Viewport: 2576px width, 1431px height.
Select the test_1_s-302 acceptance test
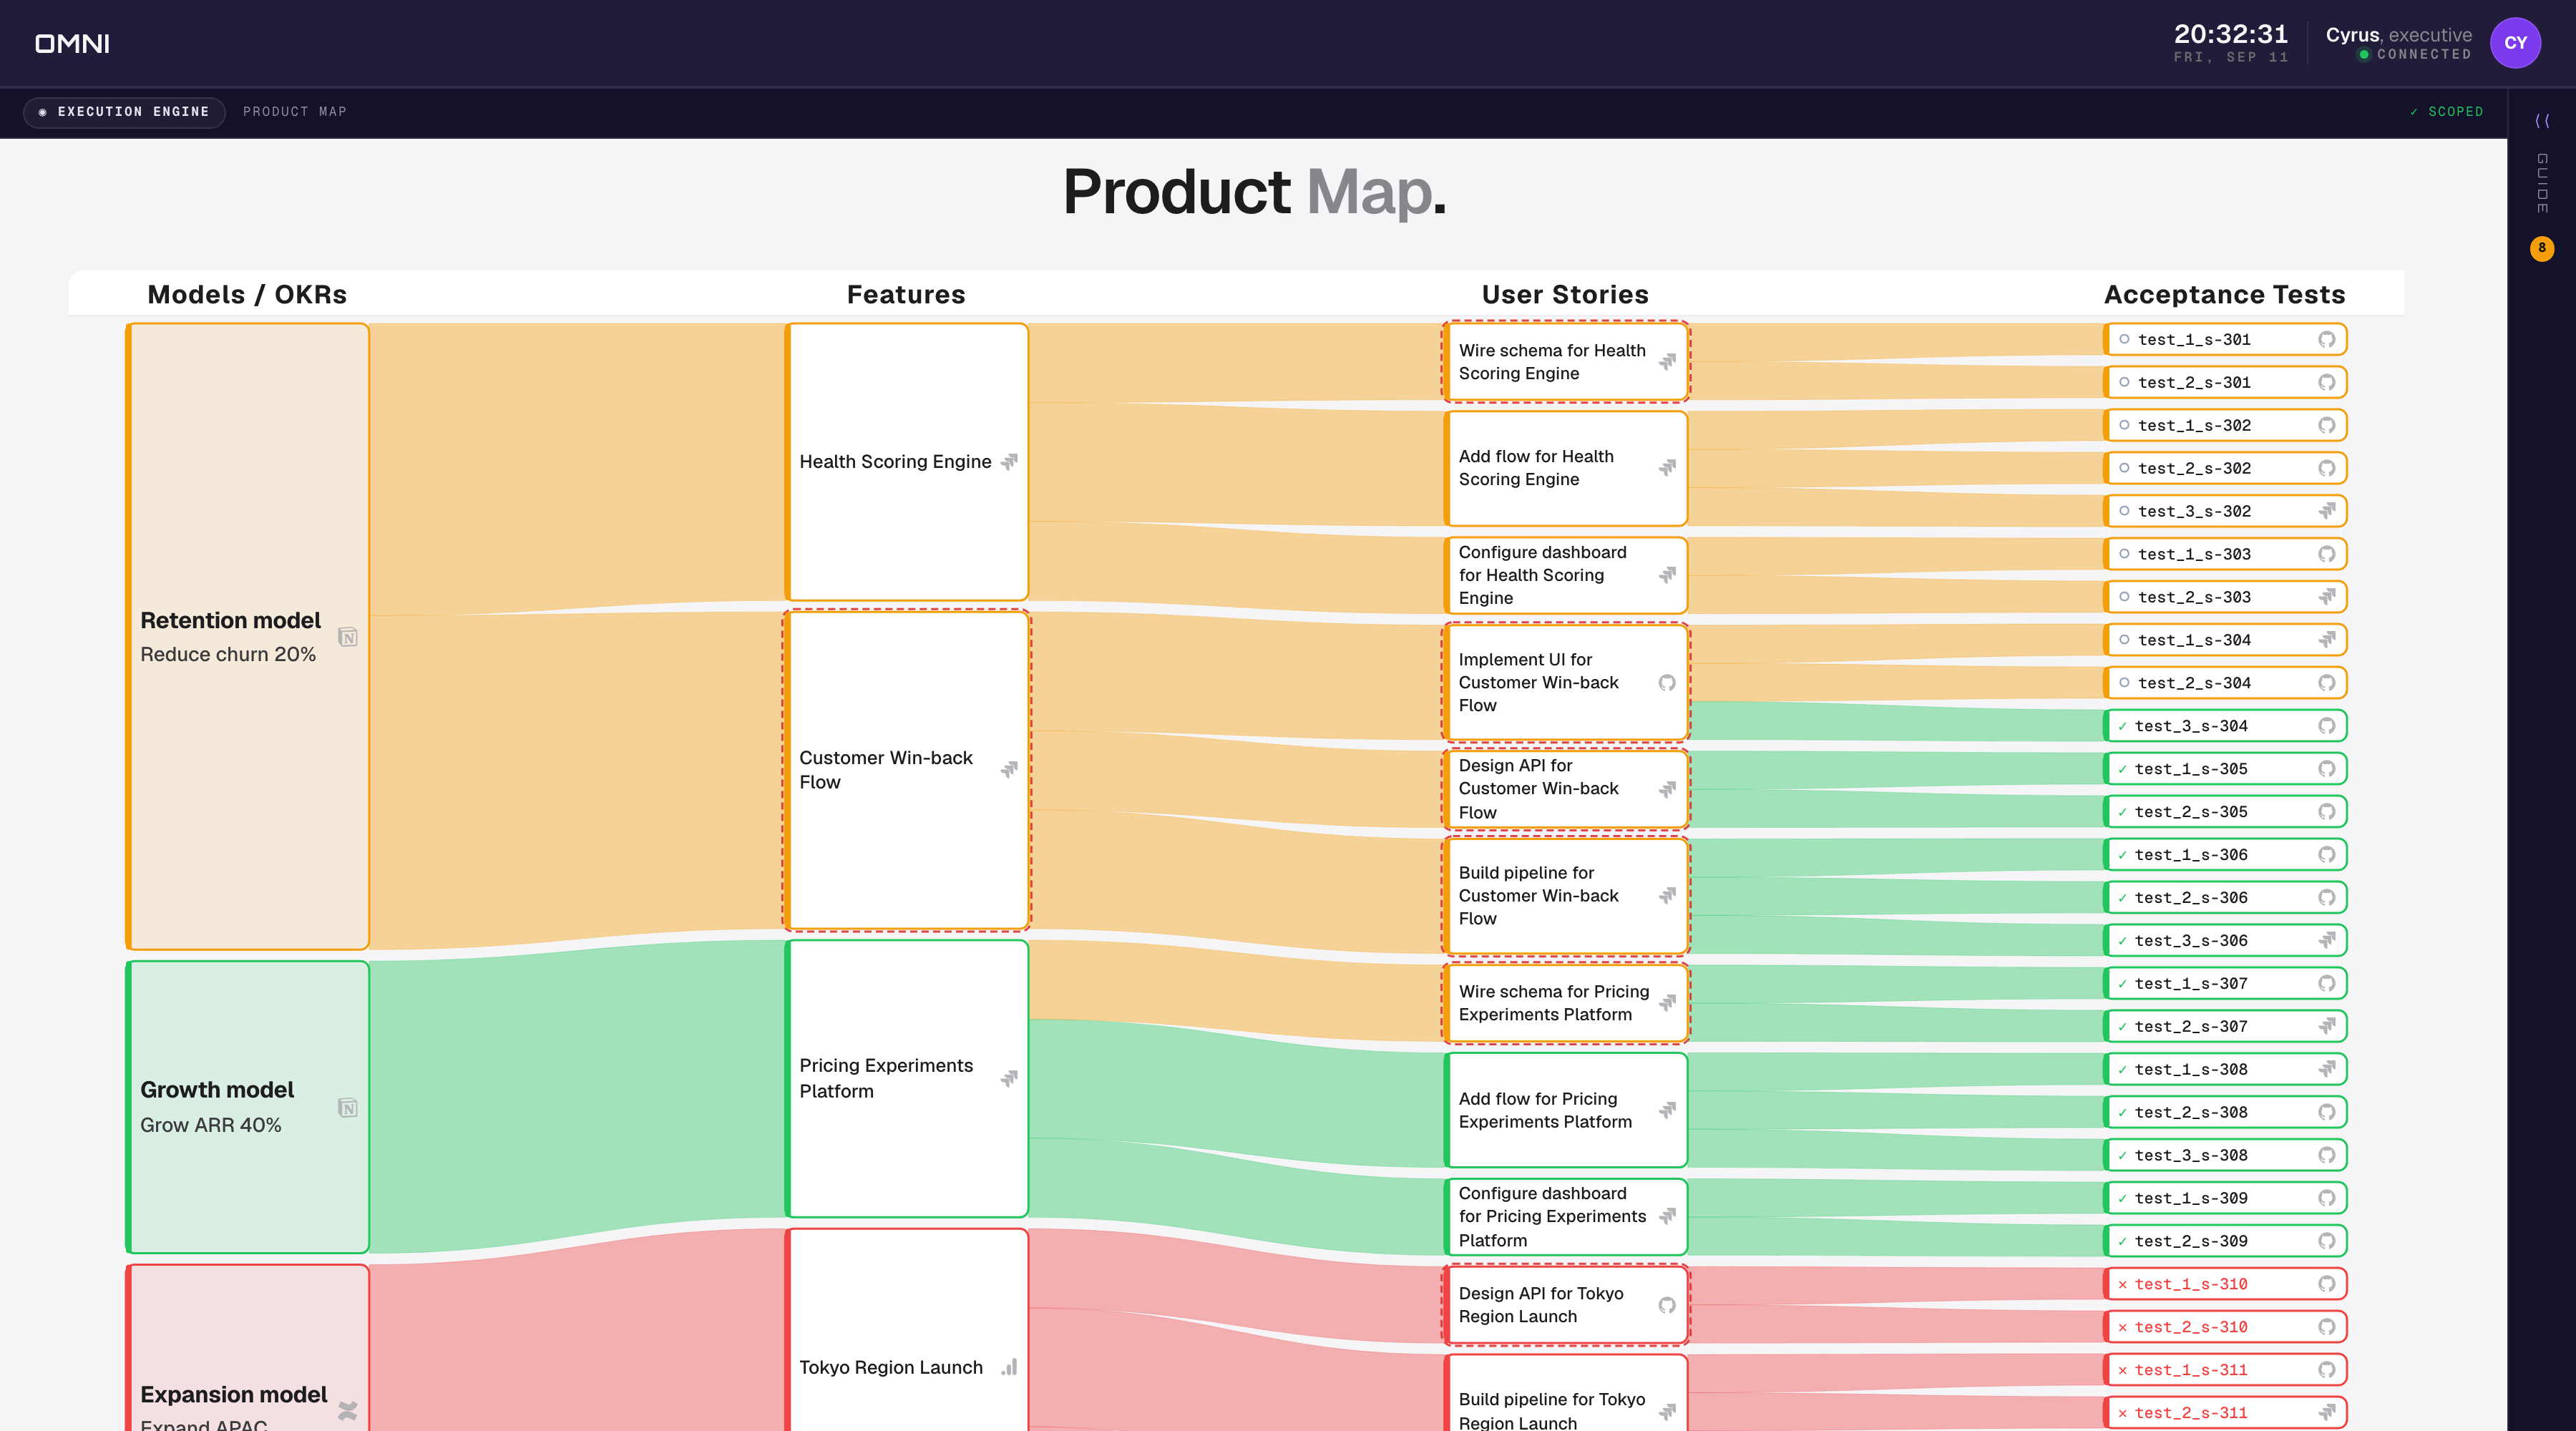[x=2225, y=426]
